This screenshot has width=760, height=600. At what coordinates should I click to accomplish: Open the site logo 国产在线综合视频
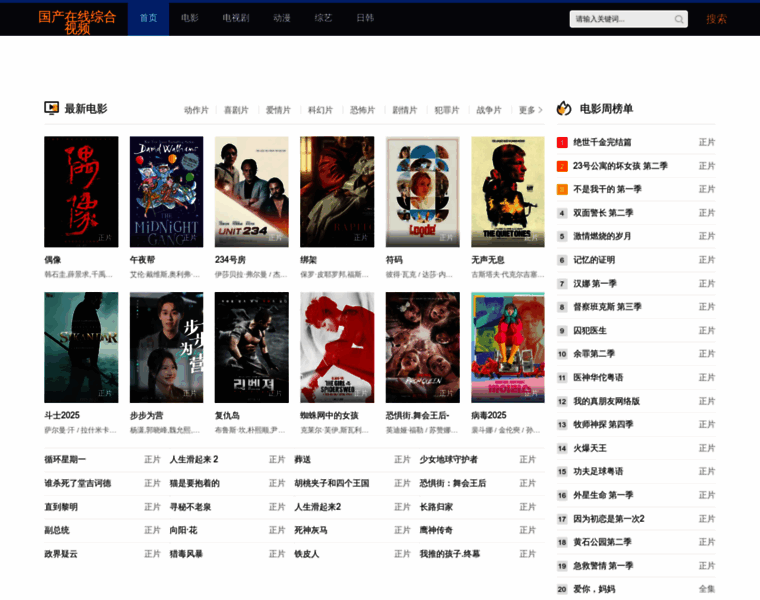click(x=77, y=22)
